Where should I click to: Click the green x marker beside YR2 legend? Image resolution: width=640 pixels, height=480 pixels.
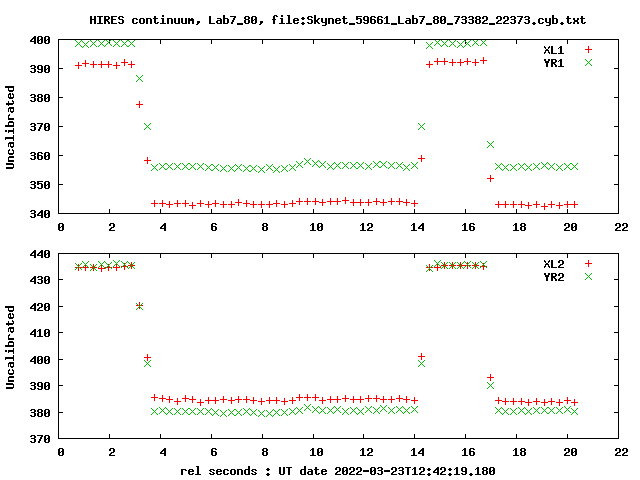(x=588, y=277)
